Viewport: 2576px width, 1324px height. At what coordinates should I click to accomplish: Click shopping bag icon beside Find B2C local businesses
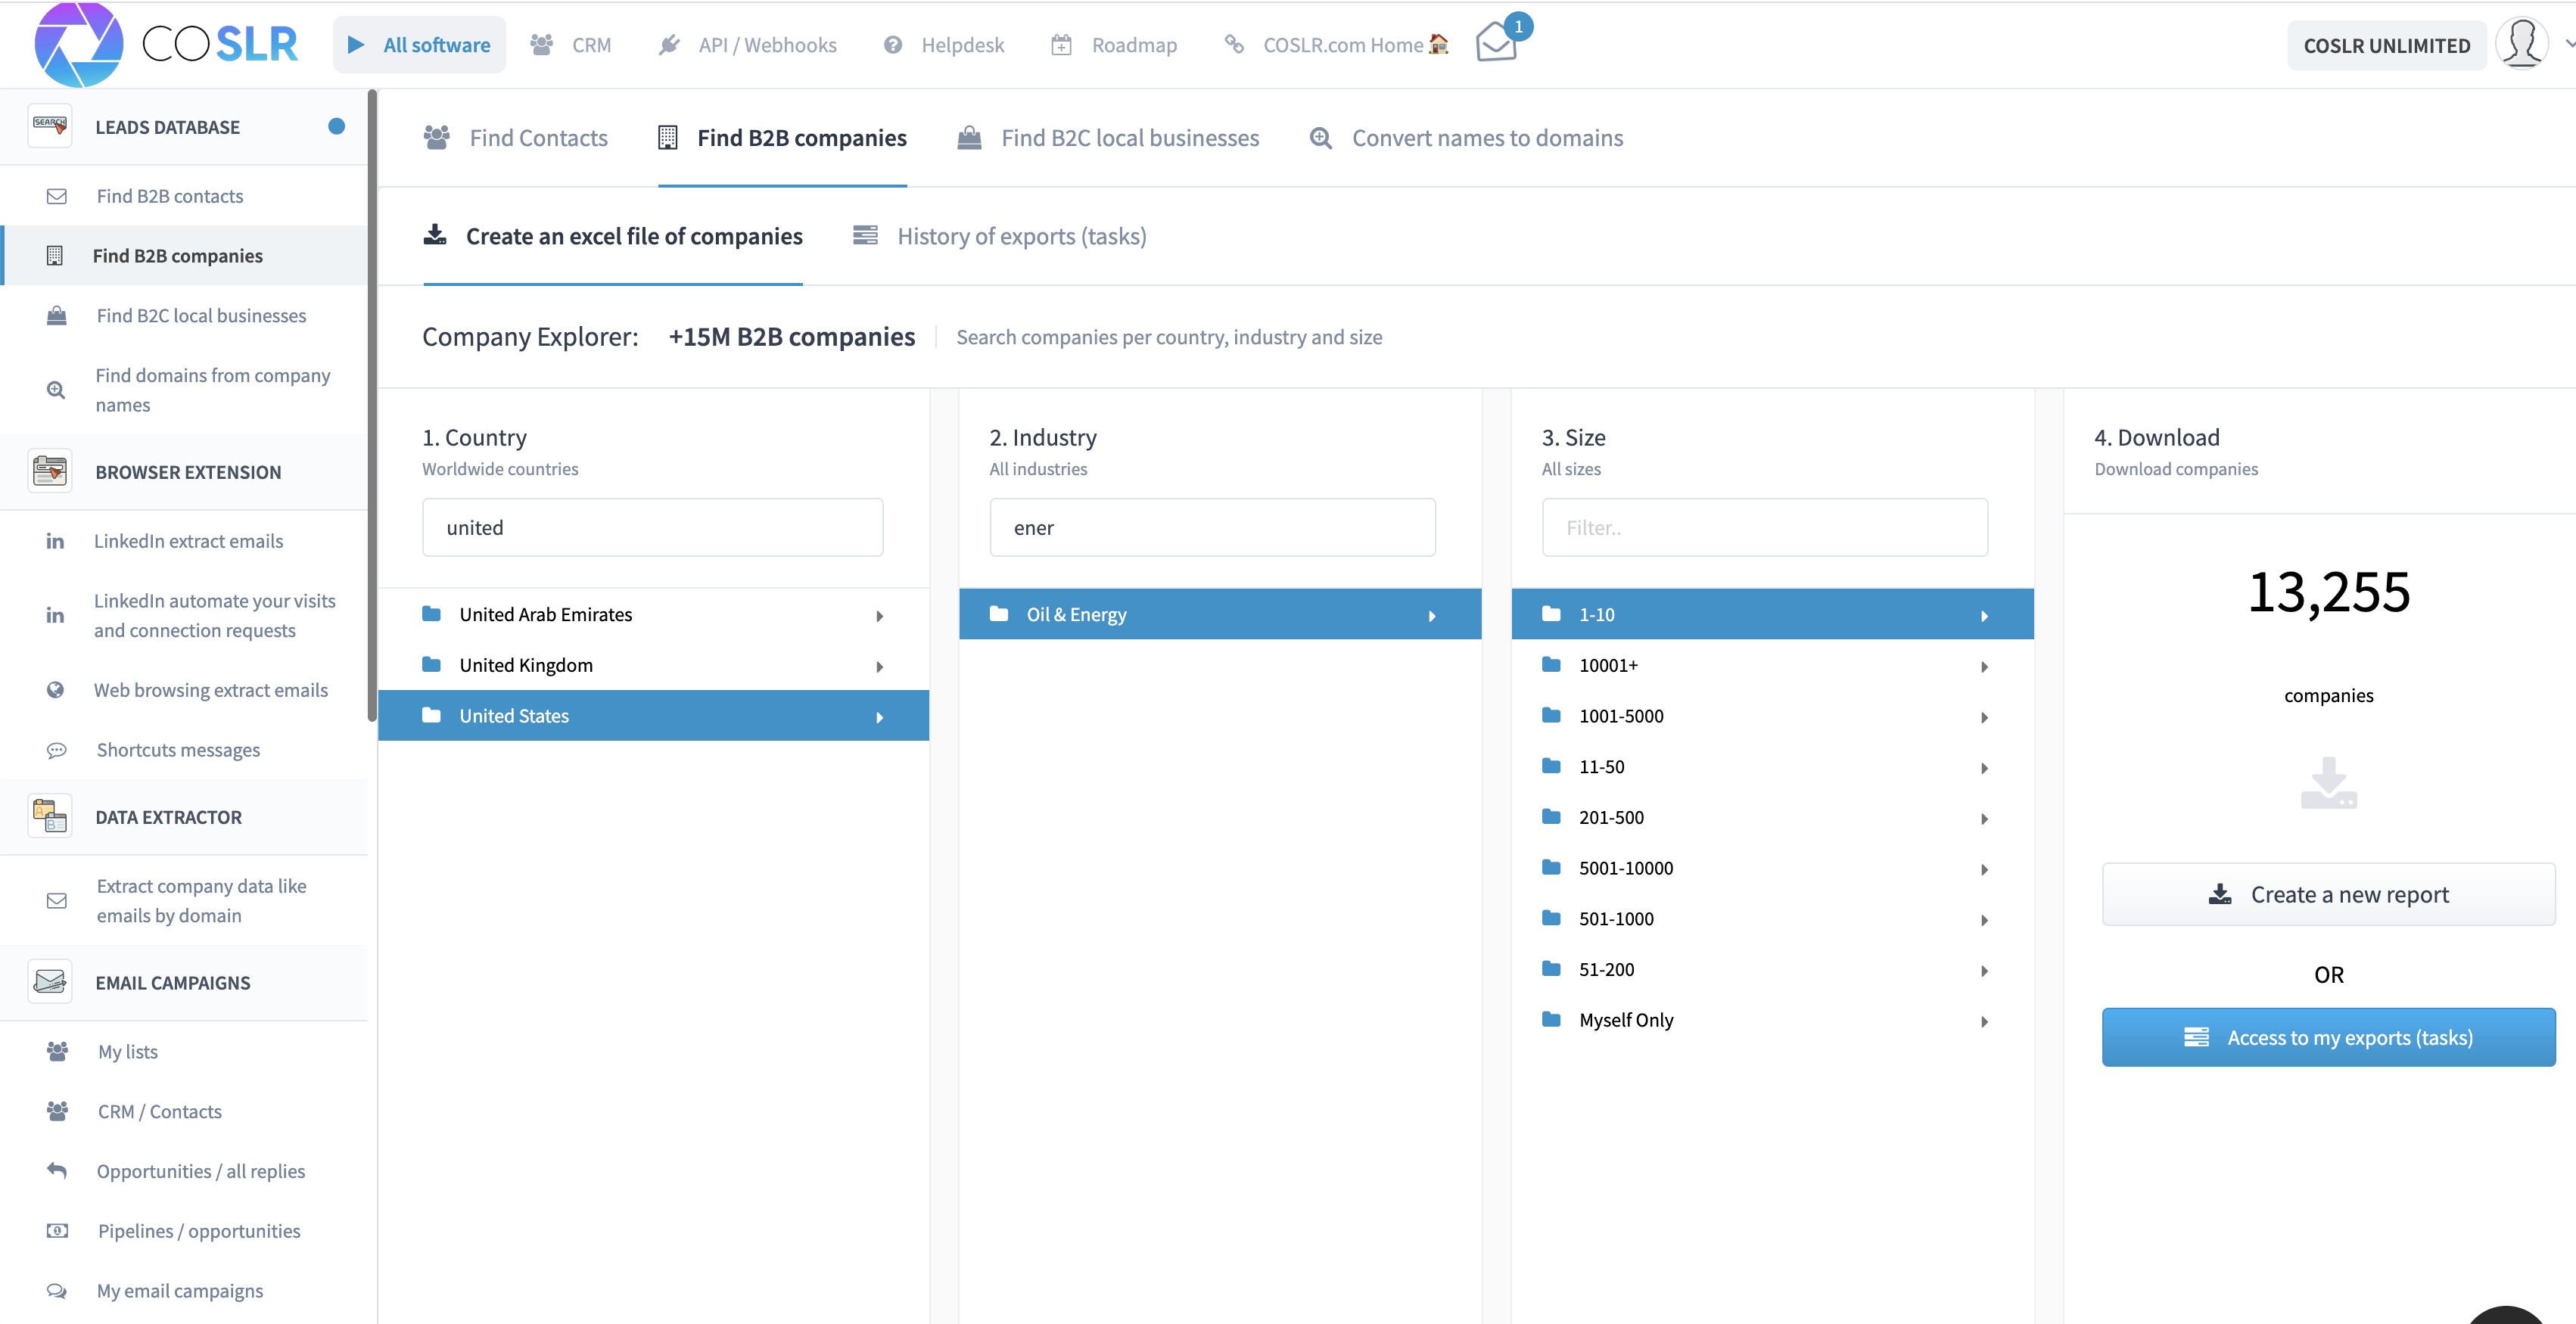pyautogui.click(x=57, y=315)
